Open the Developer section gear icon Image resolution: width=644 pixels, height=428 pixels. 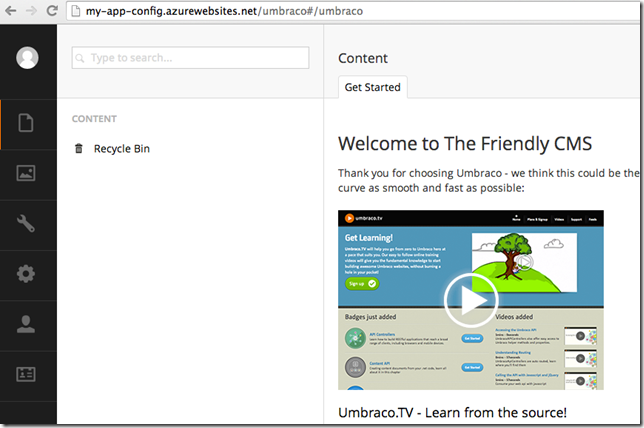[x=26, y=274]
